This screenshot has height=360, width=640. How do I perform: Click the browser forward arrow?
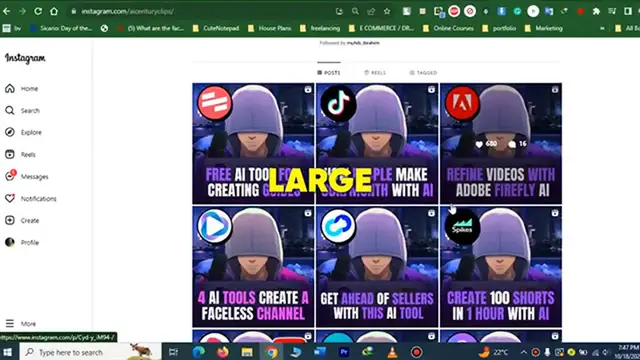tap(22, 11)
